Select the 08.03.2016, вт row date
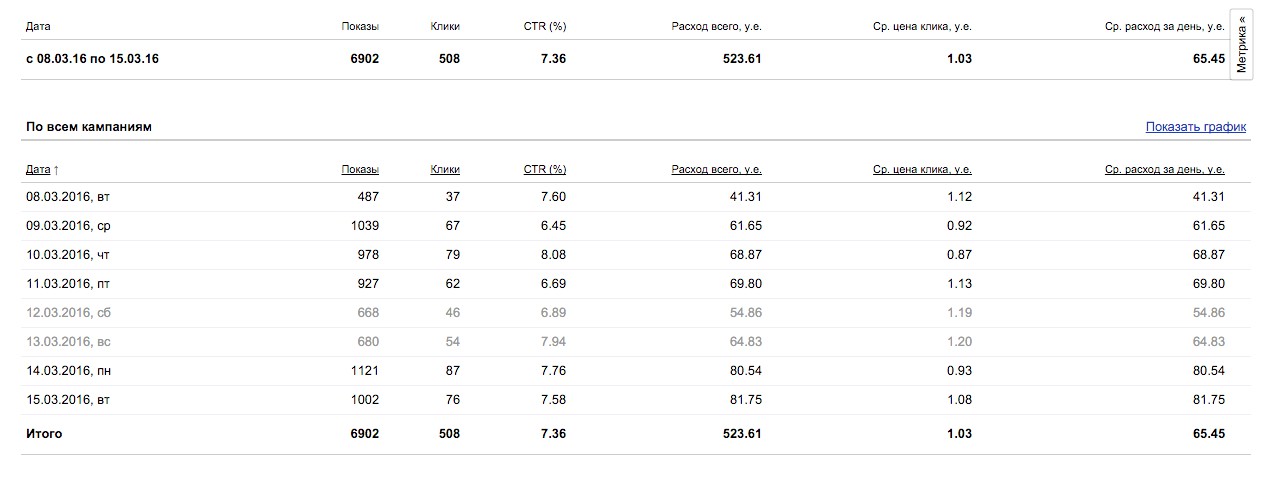 coord(68,197)
